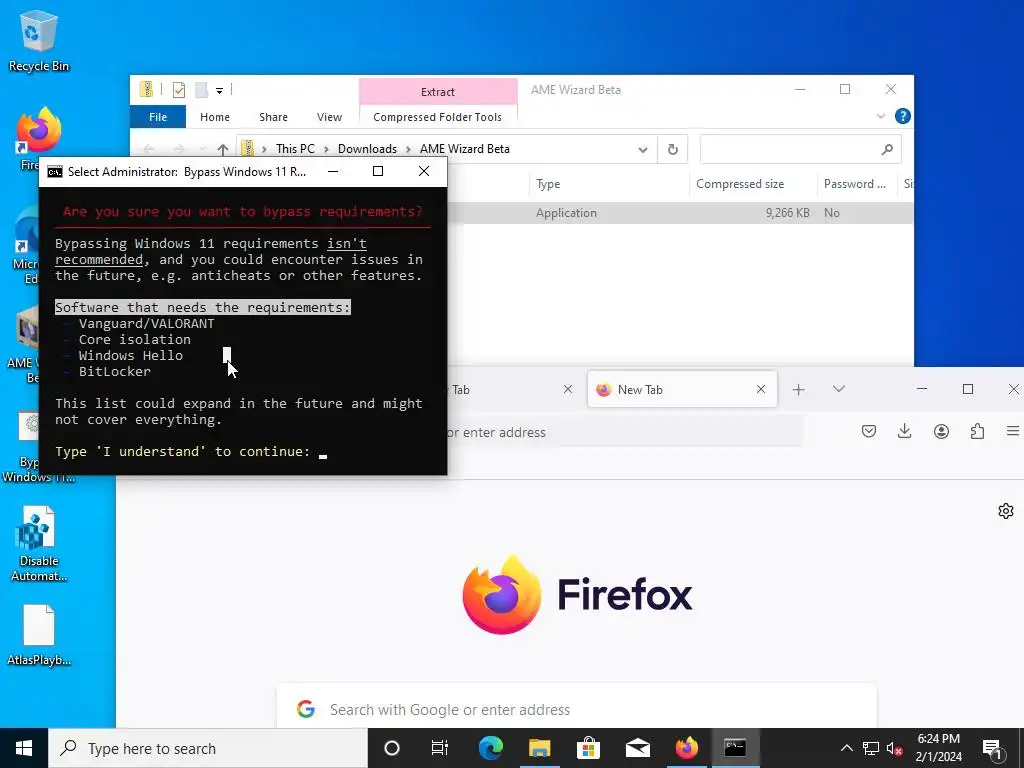Image resolution: width=1024 pixels, height=768 pixels.
Task: Expand the Downloads breadcrumb chevron
Action: [x=408, y=150]
